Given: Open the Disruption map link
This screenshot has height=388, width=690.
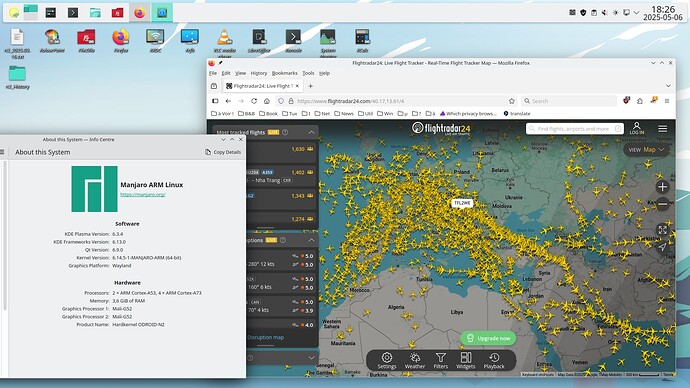Looking at the screenshot, I should click(x=265, y=337).
